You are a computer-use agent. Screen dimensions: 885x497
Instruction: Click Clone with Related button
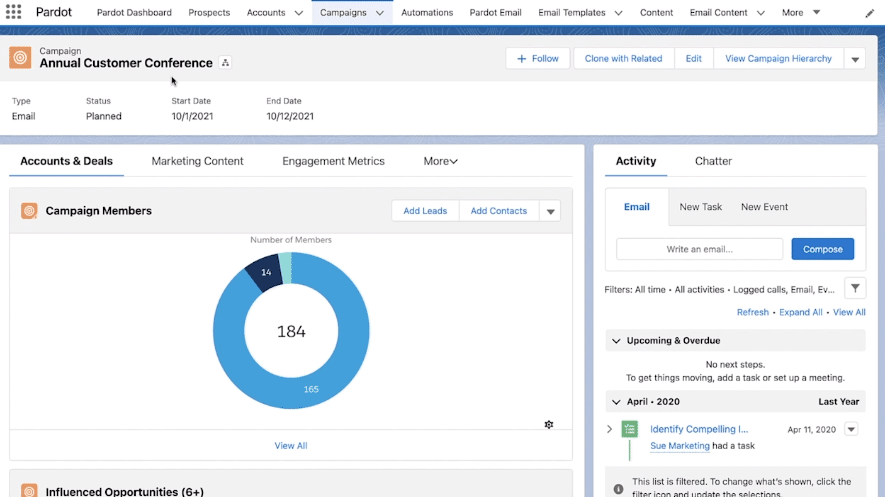point(623,59)
